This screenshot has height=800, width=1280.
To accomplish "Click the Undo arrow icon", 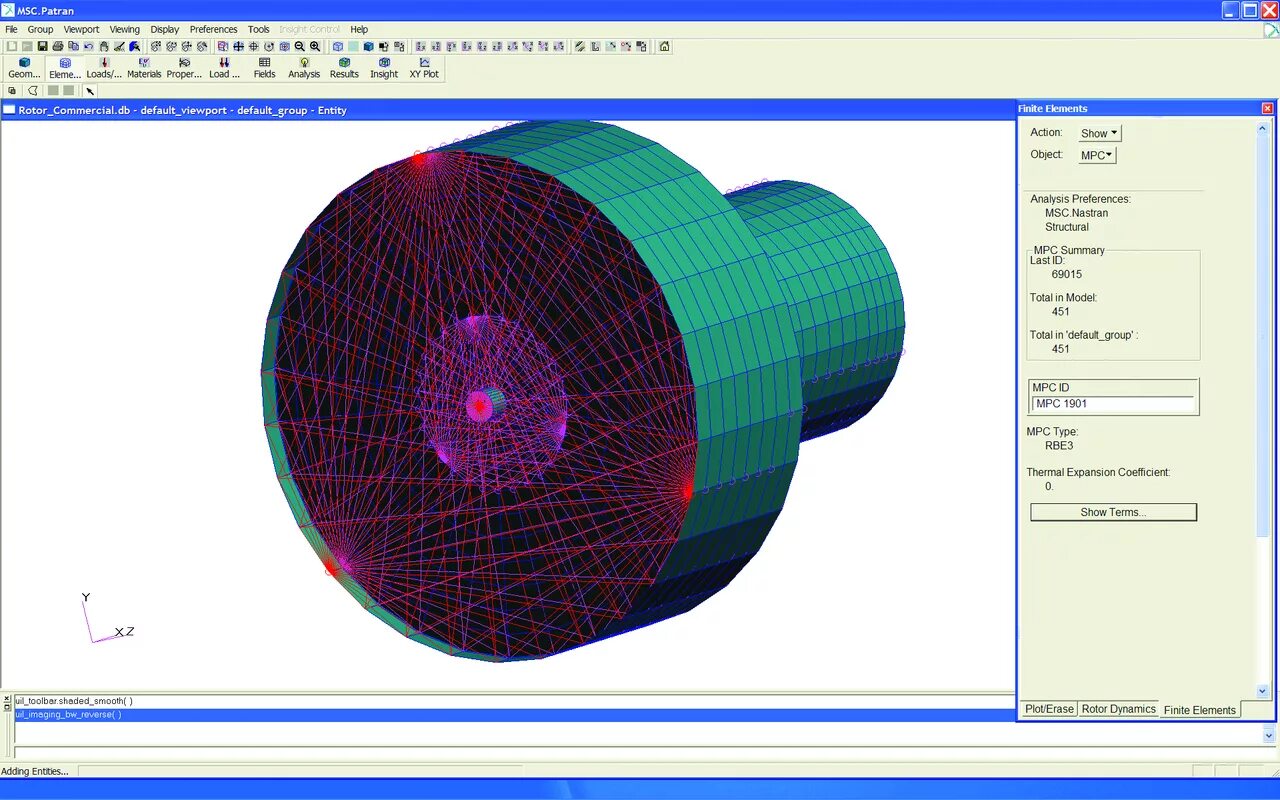I will 89,46.
